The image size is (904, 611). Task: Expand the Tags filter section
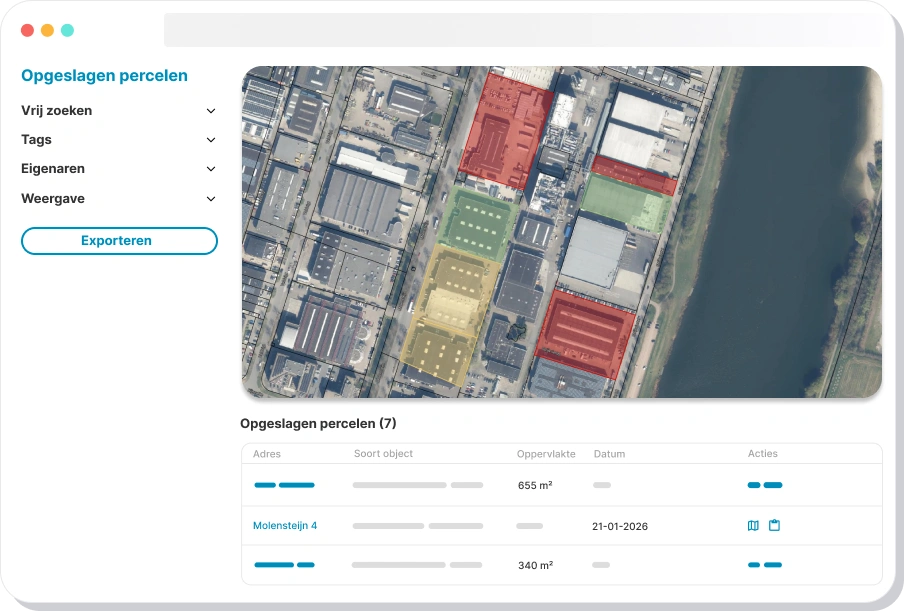(x=210, y=140)
